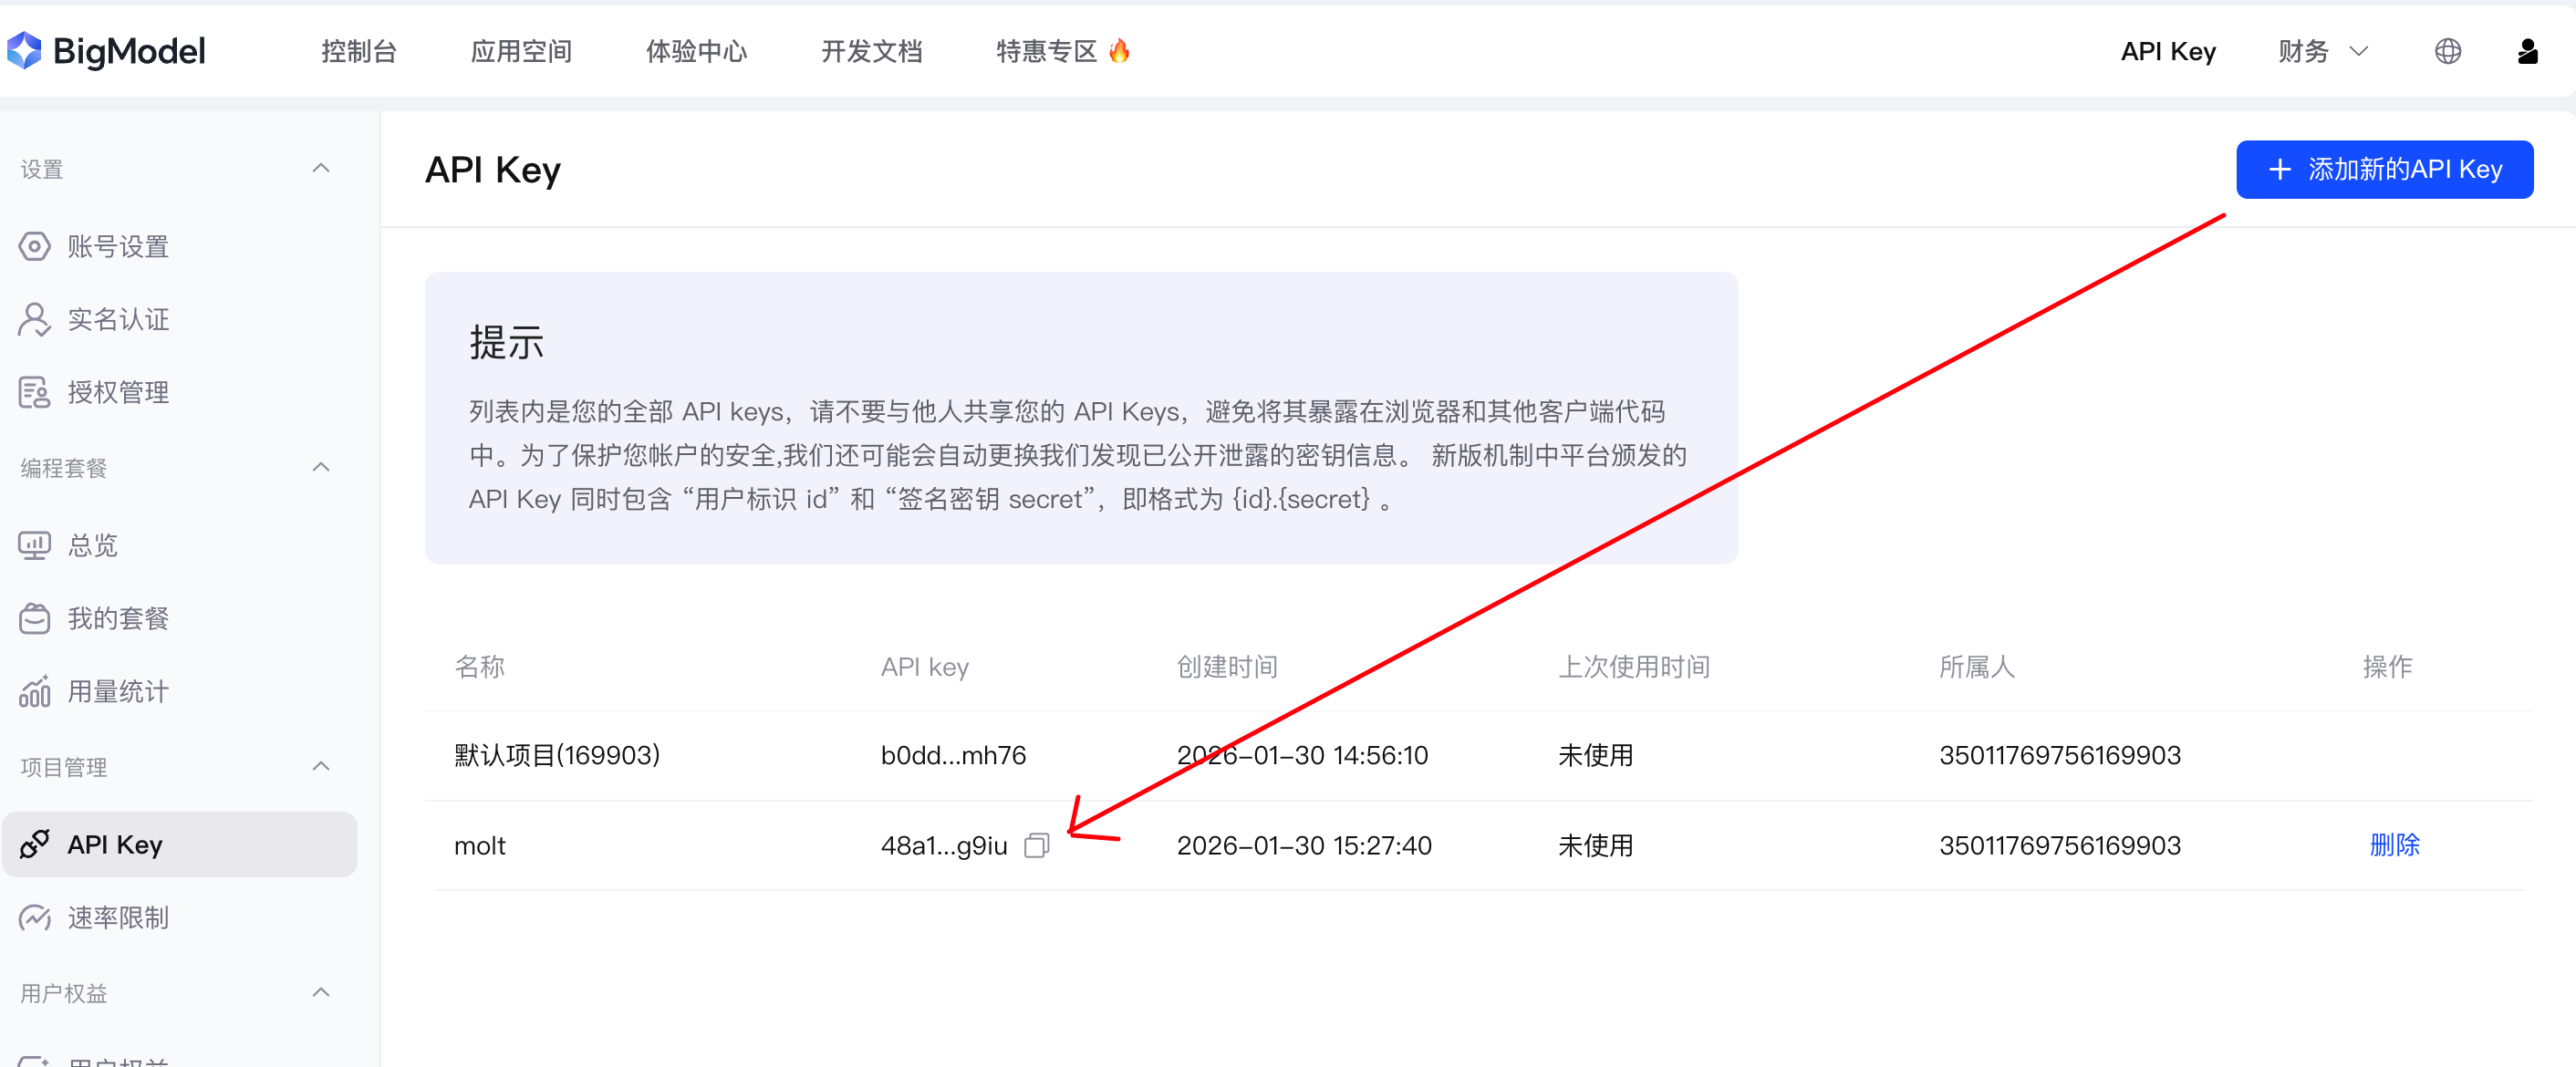The image size is (2576, 1067).
Task: Click key value 48a1...g9iu
Action: [944, 846]
